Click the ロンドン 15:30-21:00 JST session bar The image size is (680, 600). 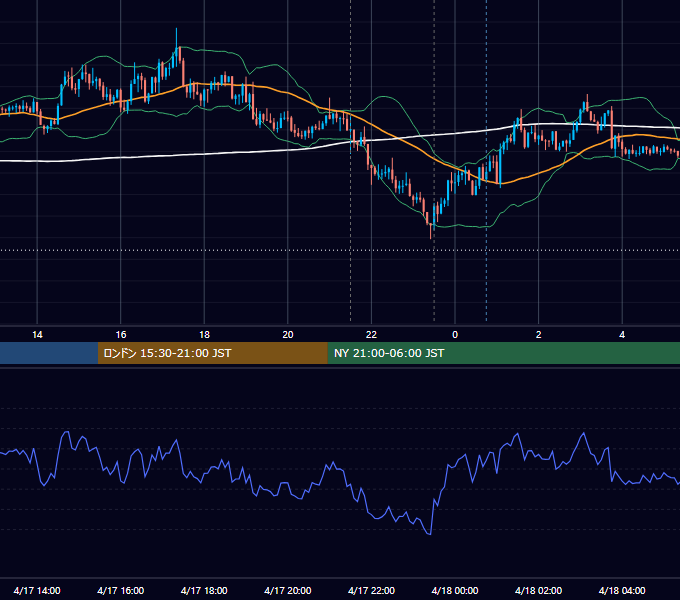pos(212,353)
